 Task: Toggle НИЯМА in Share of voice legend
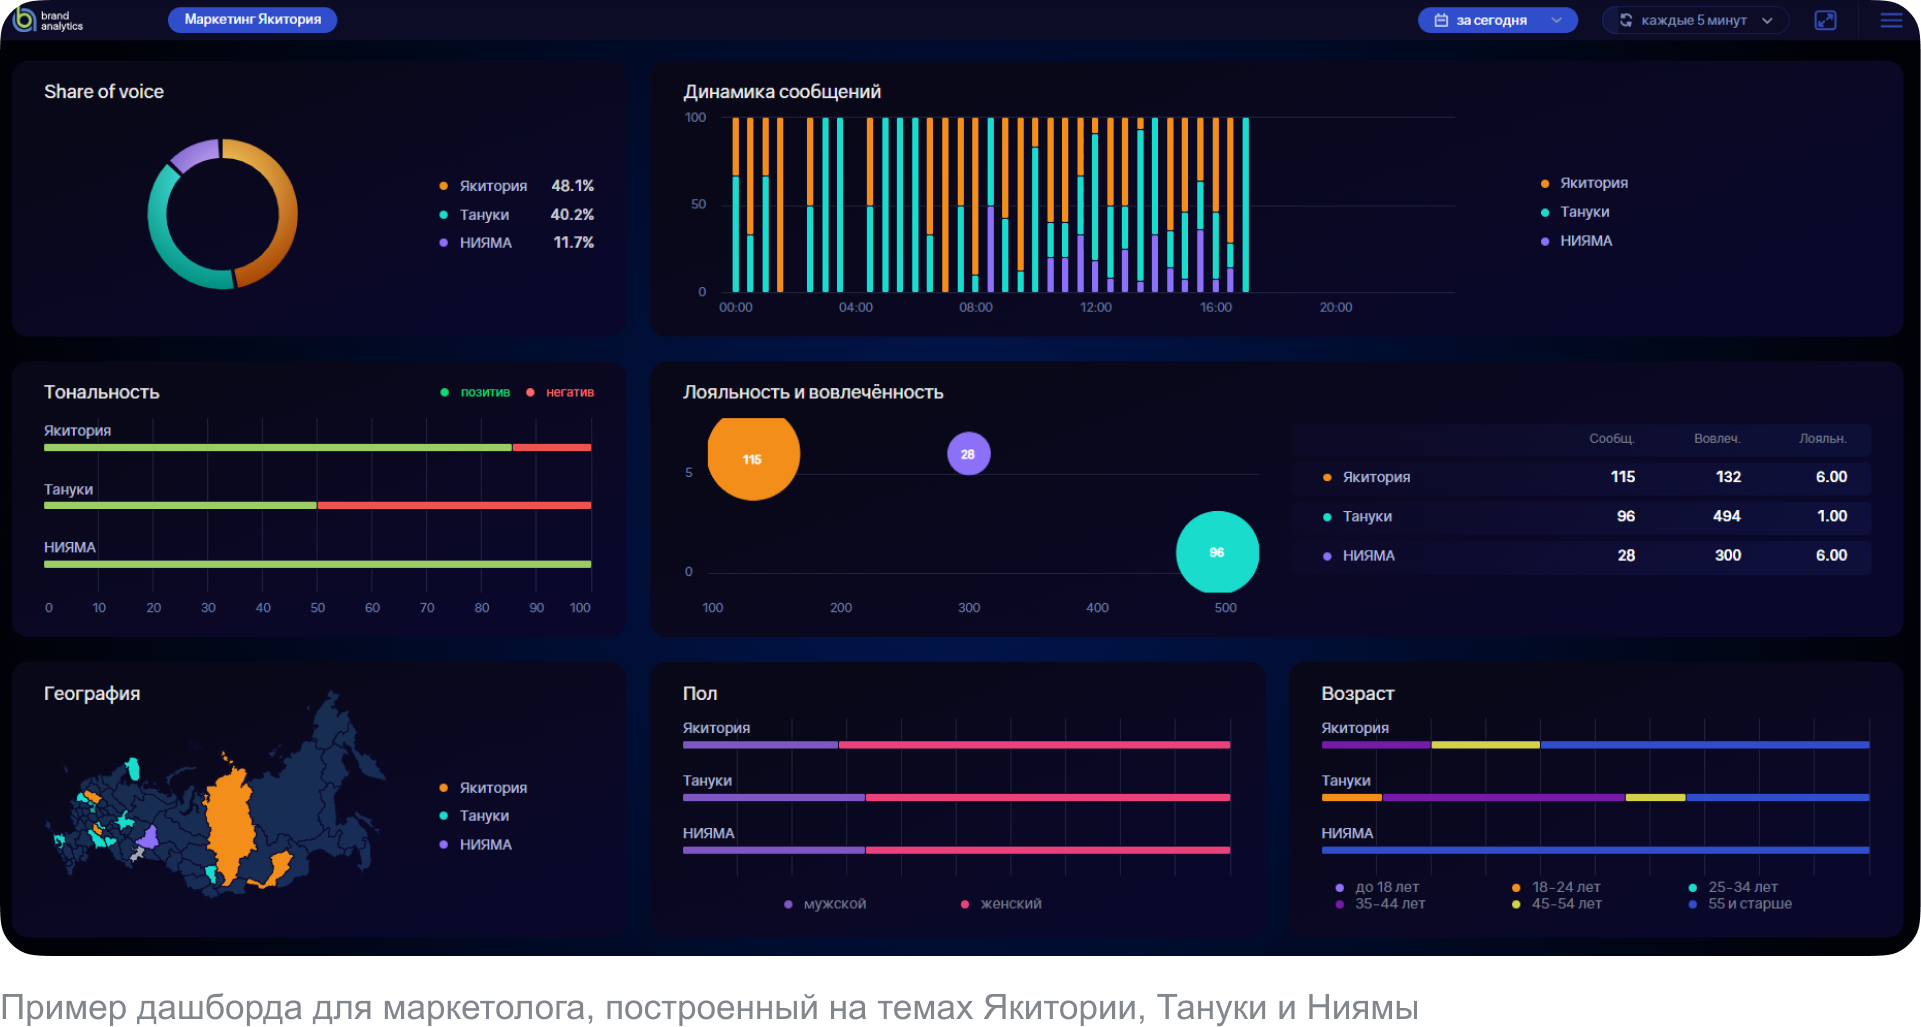click(x=476, y=243)
